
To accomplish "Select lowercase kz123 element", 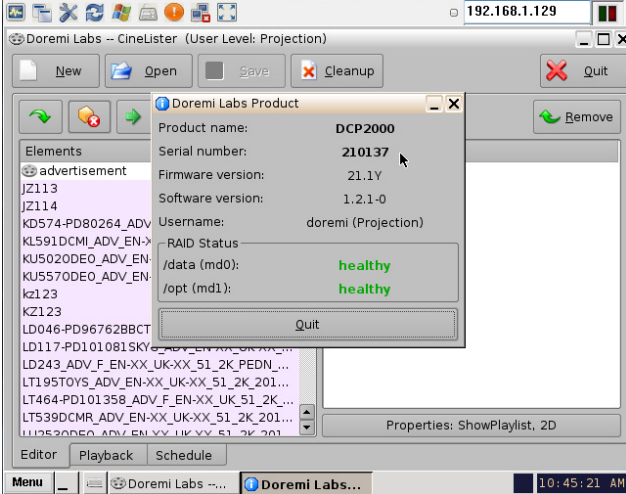I will point(86,294).
